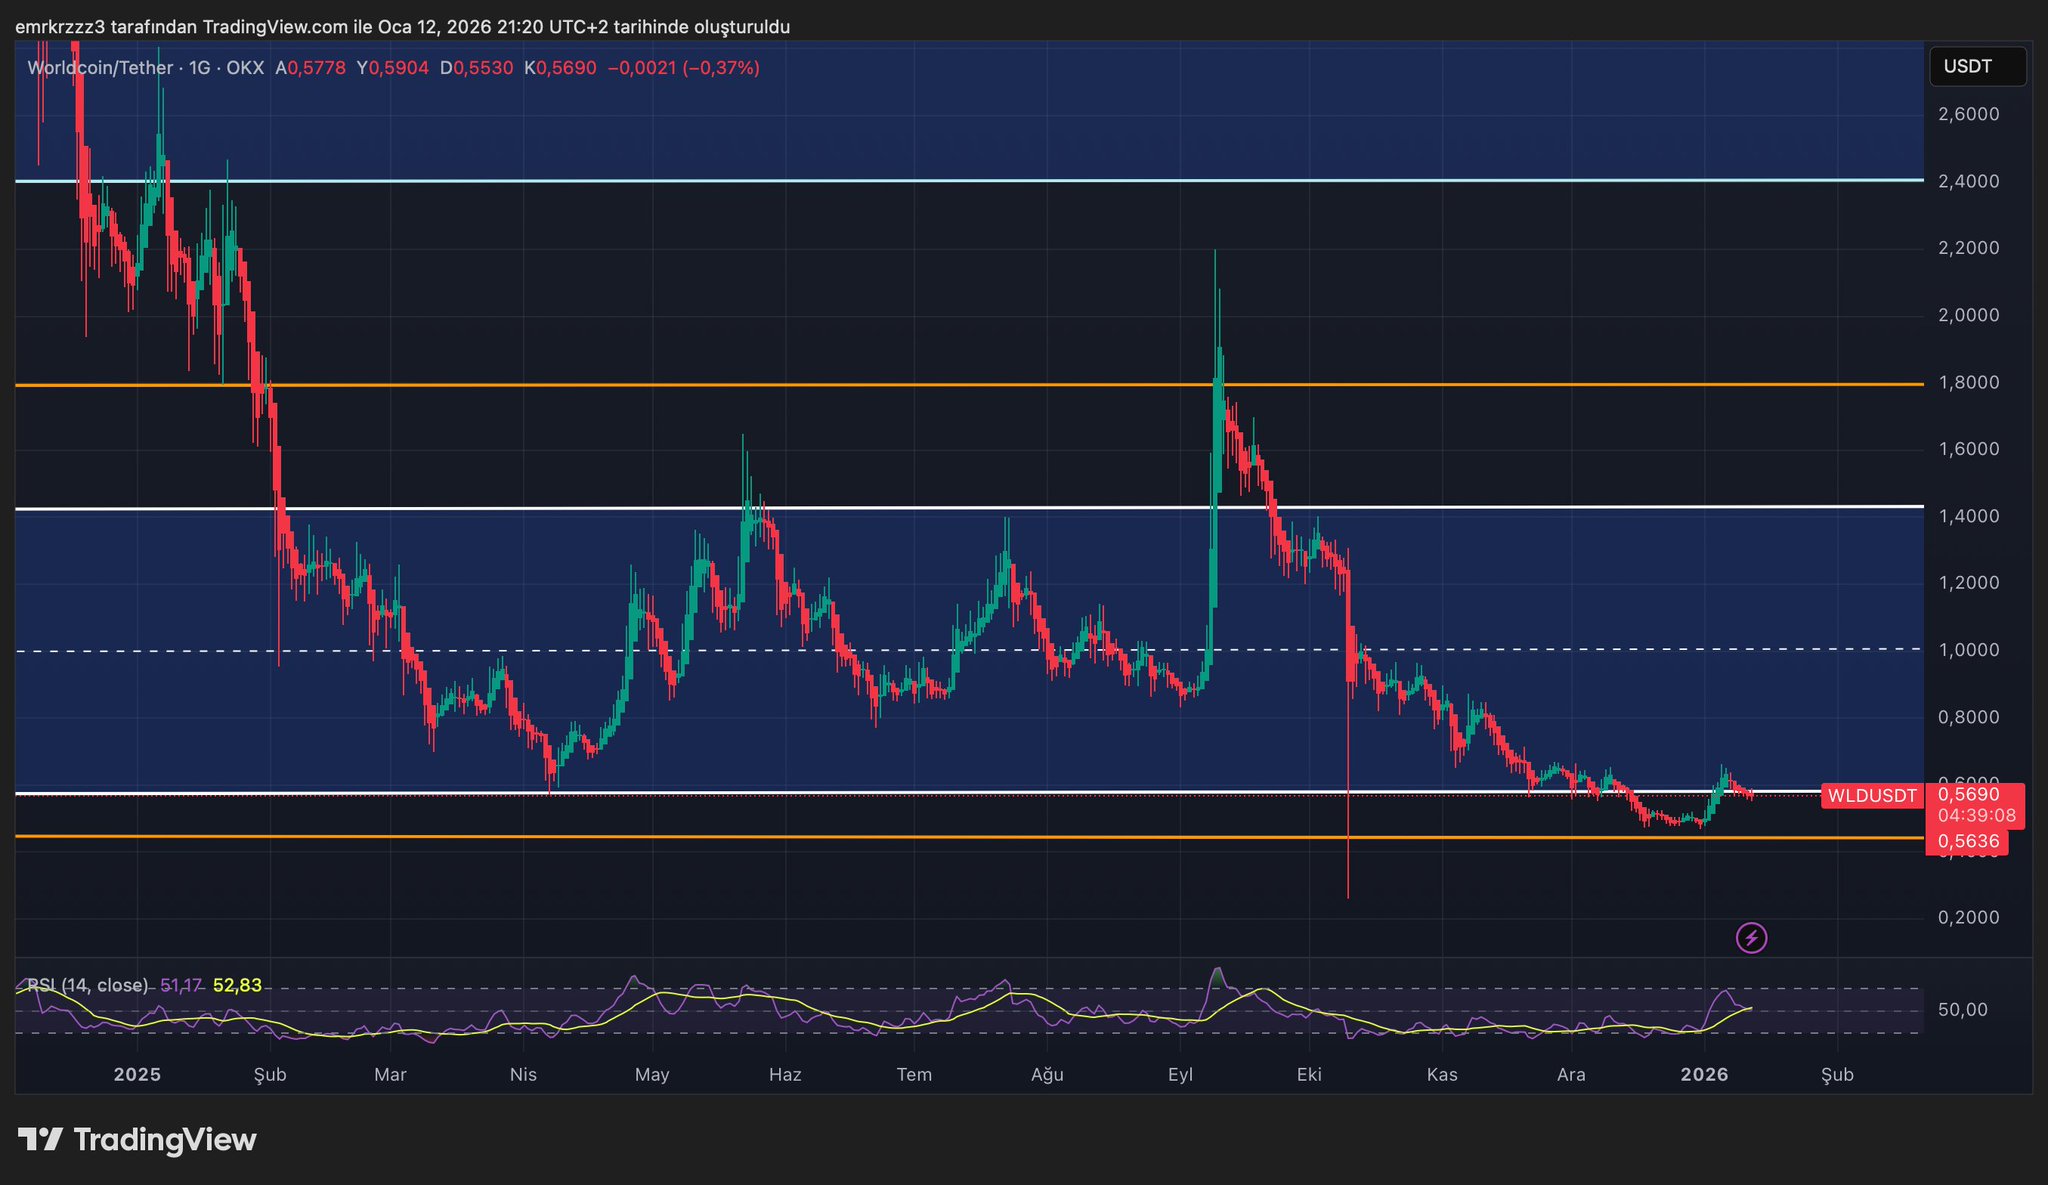This screenshot has width=2048, height=1185.
Task: Click the 50,00 RSI scale label
Action: tap(1962, 1010)
